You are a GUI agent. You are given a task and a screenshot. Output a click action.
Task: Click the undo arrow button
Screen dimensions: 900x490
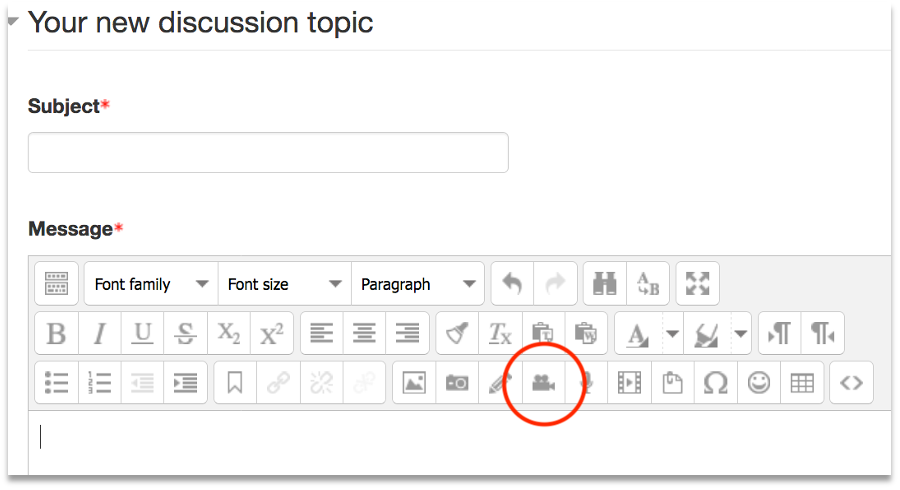tap(512, 284)
